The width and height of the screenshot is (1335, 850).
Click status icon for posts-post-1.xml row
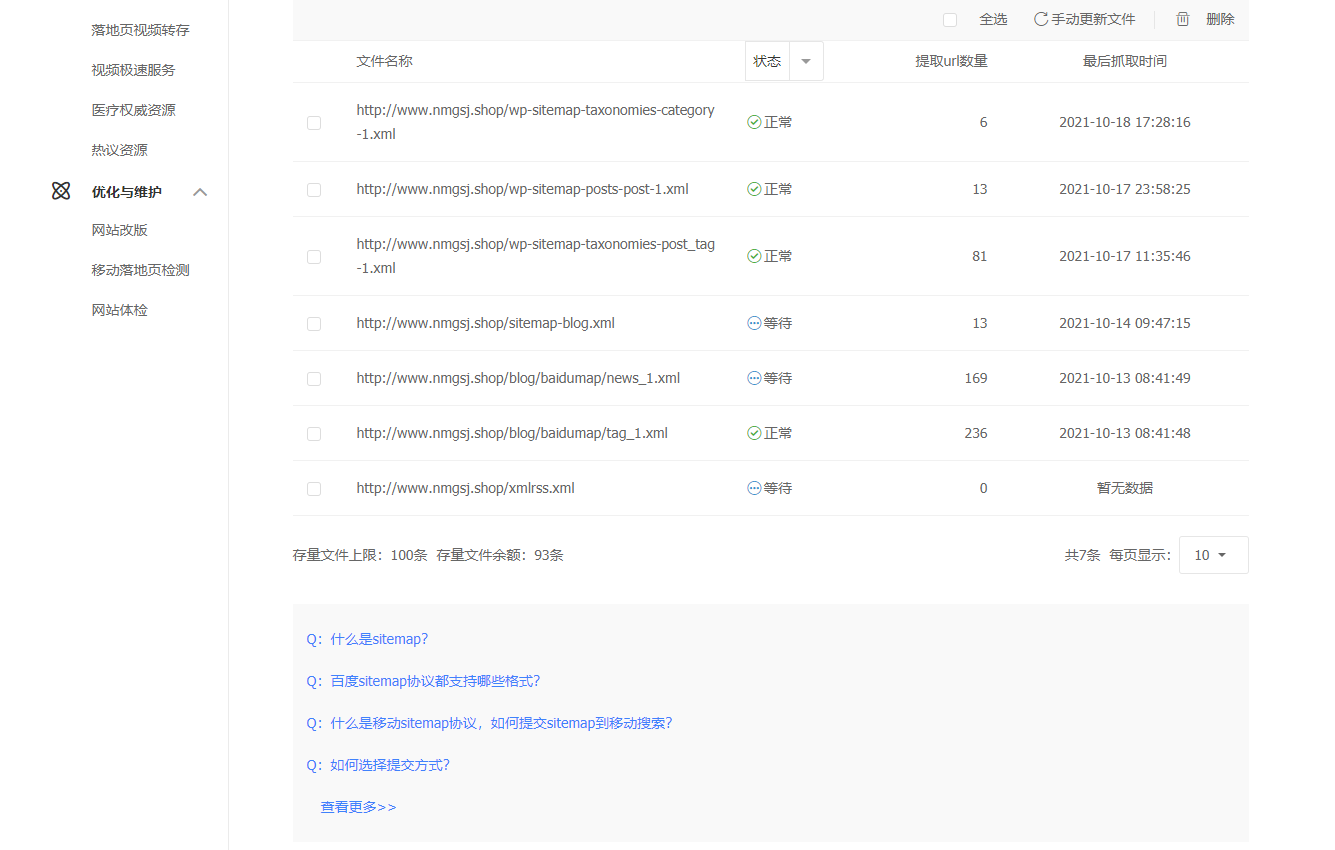tap(754, 189)
